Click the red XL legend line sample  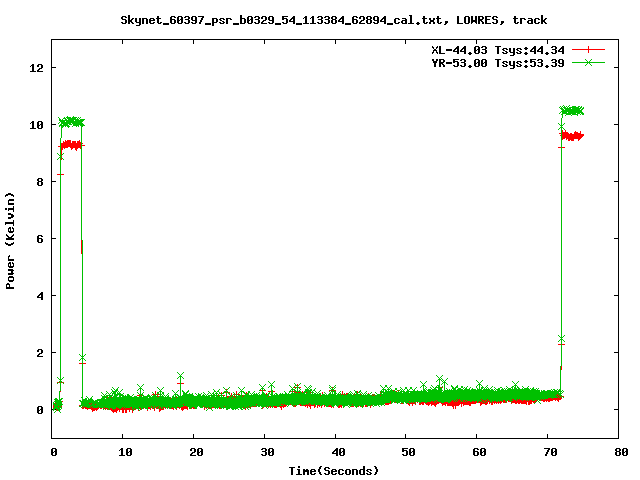click(588, 50)
